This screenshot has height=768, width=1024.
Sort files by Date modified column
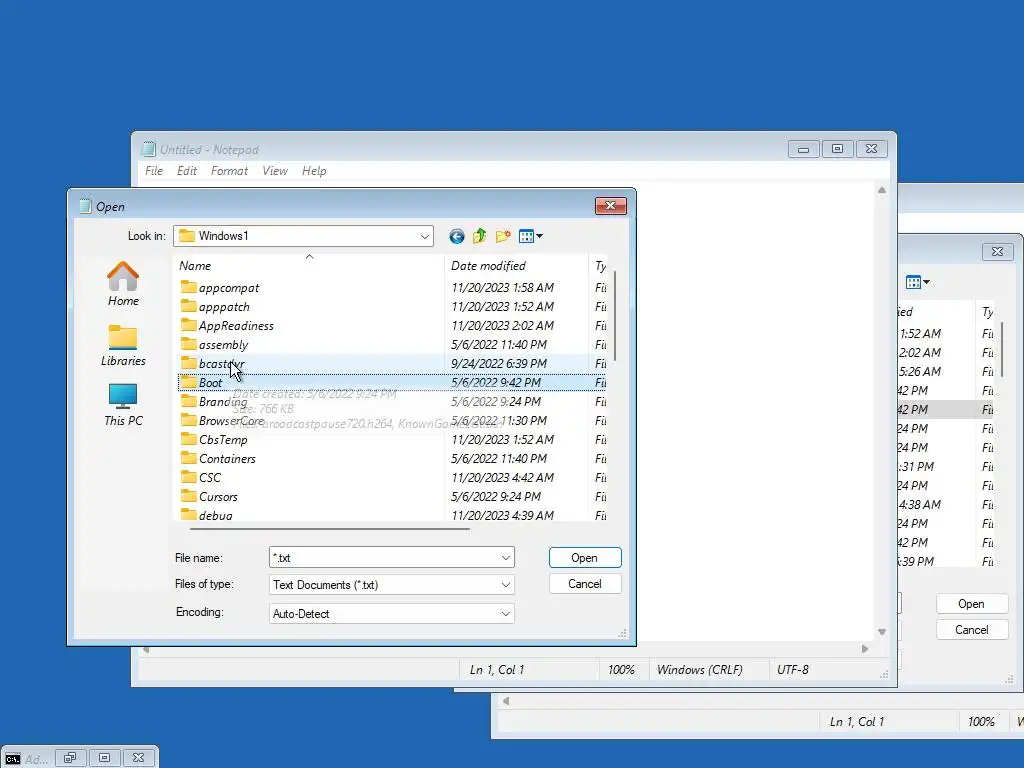[517, 266]
